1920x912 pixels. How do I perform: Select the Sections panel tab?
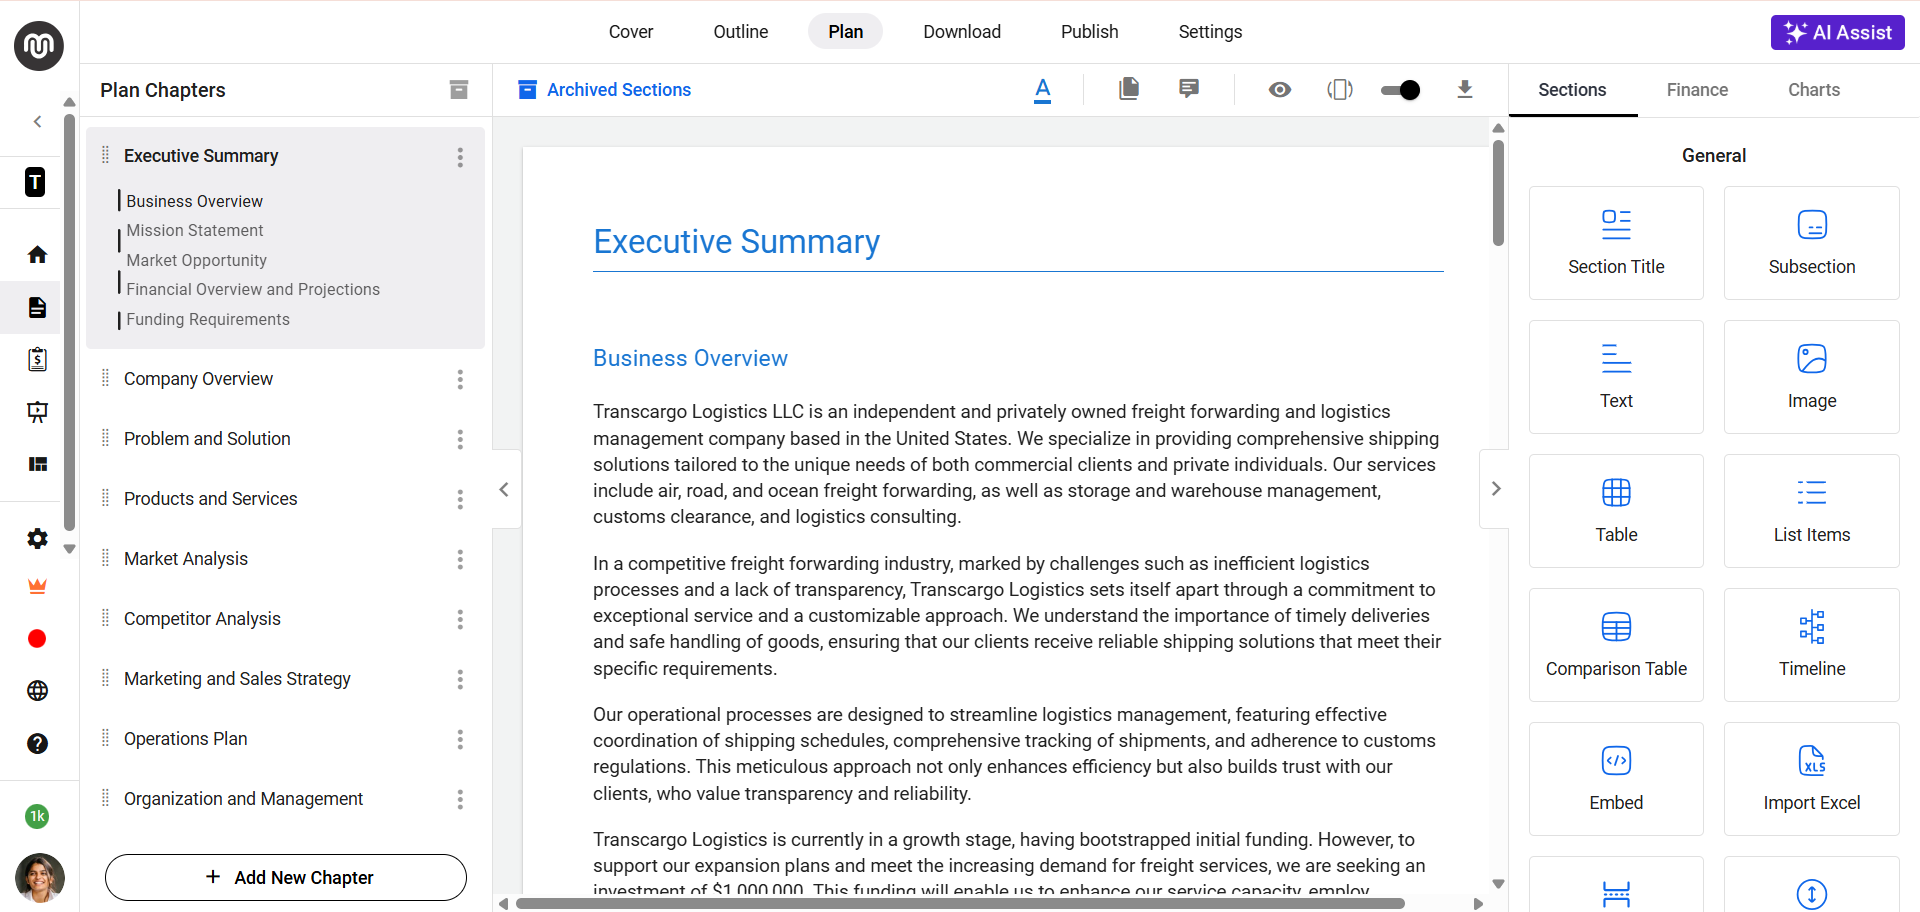1572,90
